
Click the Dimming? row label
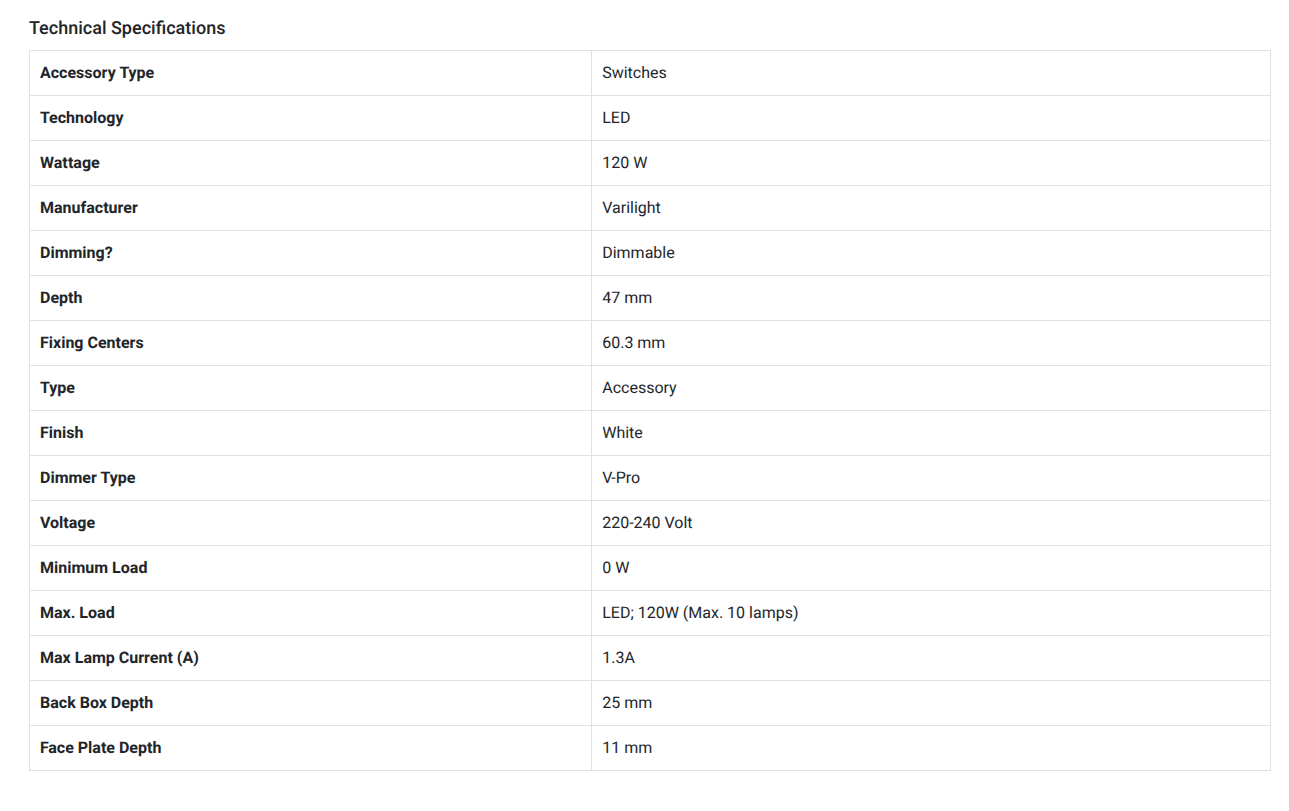click(76, 253)
